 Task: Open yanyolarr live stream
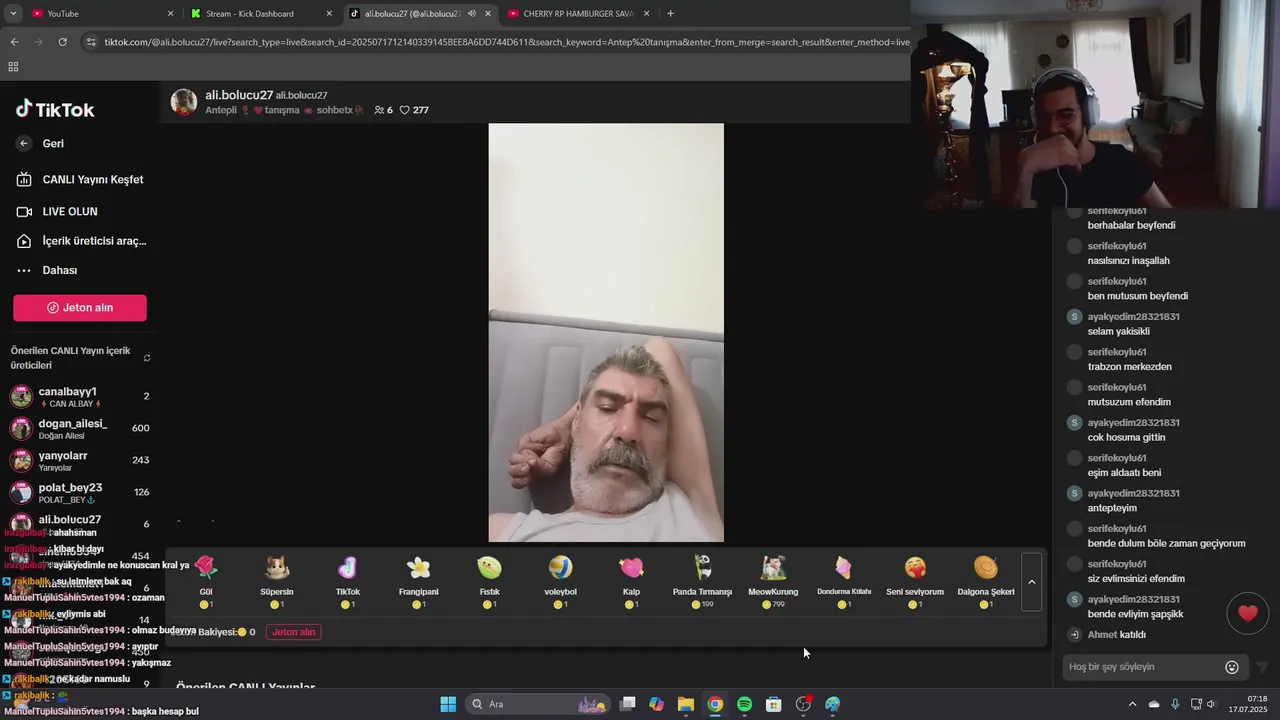click(x=80, y=460)
